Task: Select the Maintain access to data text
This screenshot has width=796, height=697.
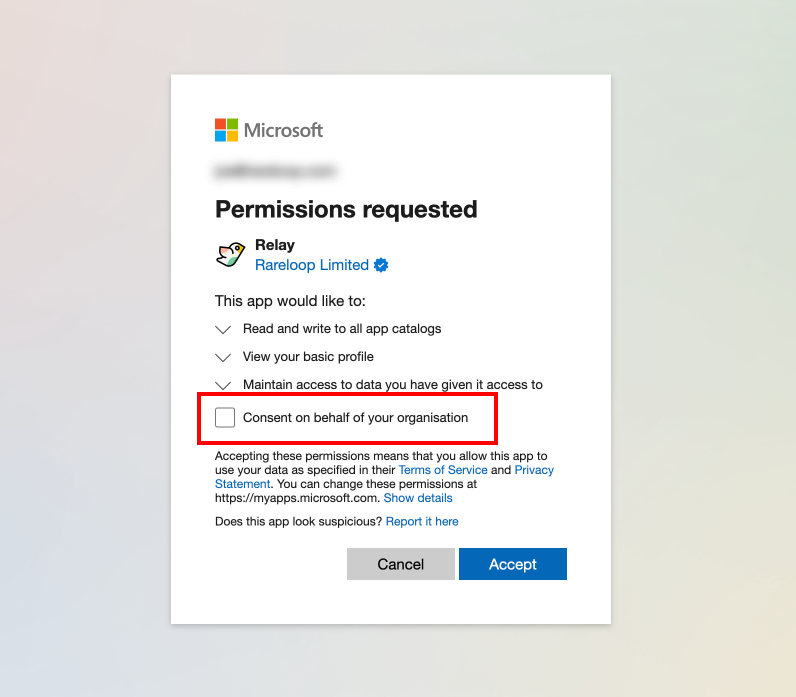Action: tap(392, 385)
